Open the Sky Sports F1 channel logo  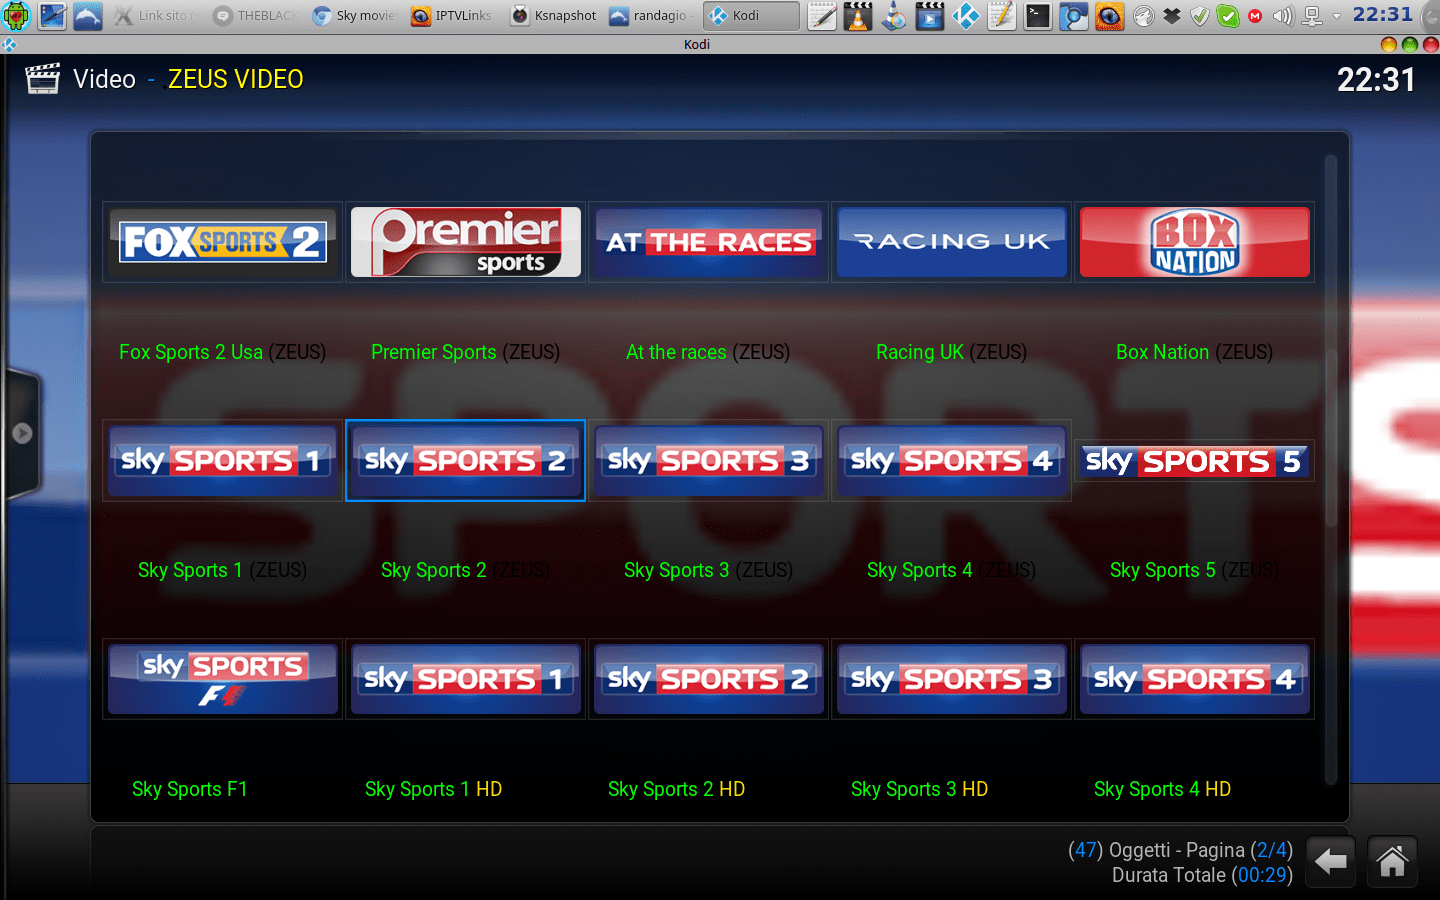click(x=223, y=679)
